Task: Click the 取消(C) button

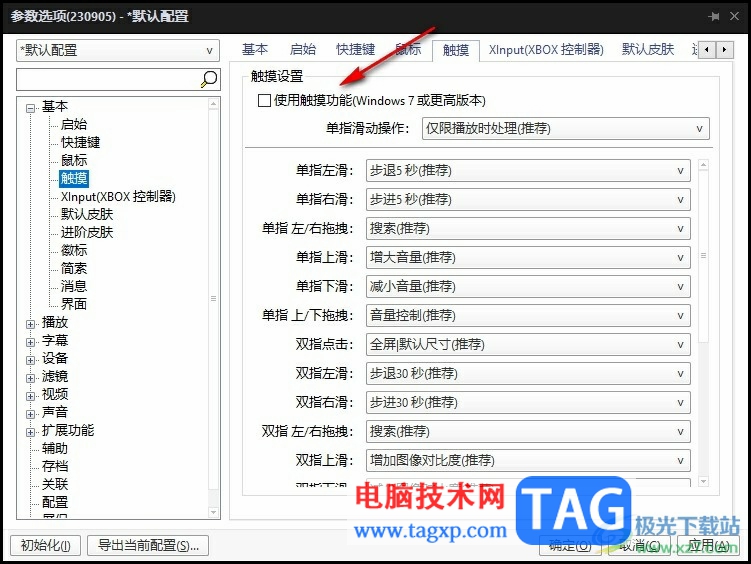Action: click(639, 546)
